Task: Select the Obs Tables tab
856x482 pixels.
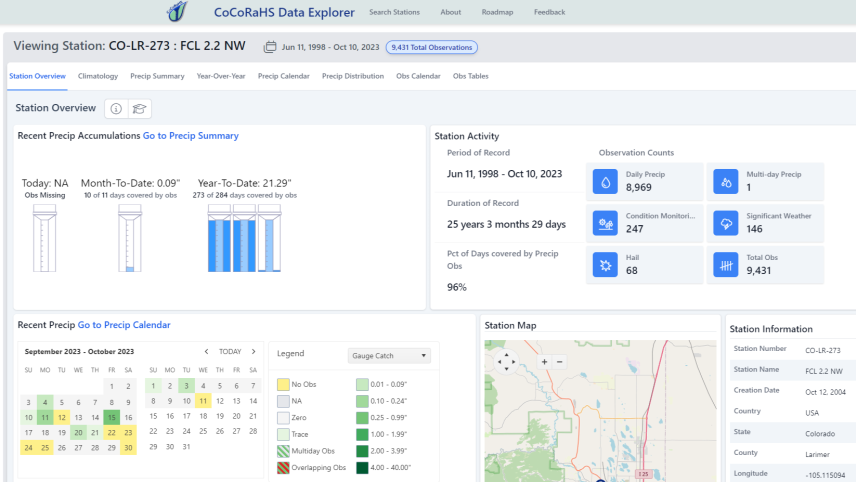Action: point(471,76)
